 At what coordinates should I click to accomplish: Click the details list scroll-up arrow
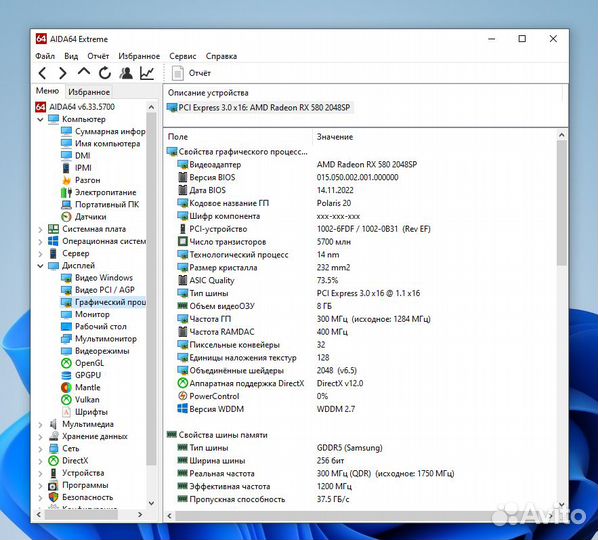click(561, 135)
